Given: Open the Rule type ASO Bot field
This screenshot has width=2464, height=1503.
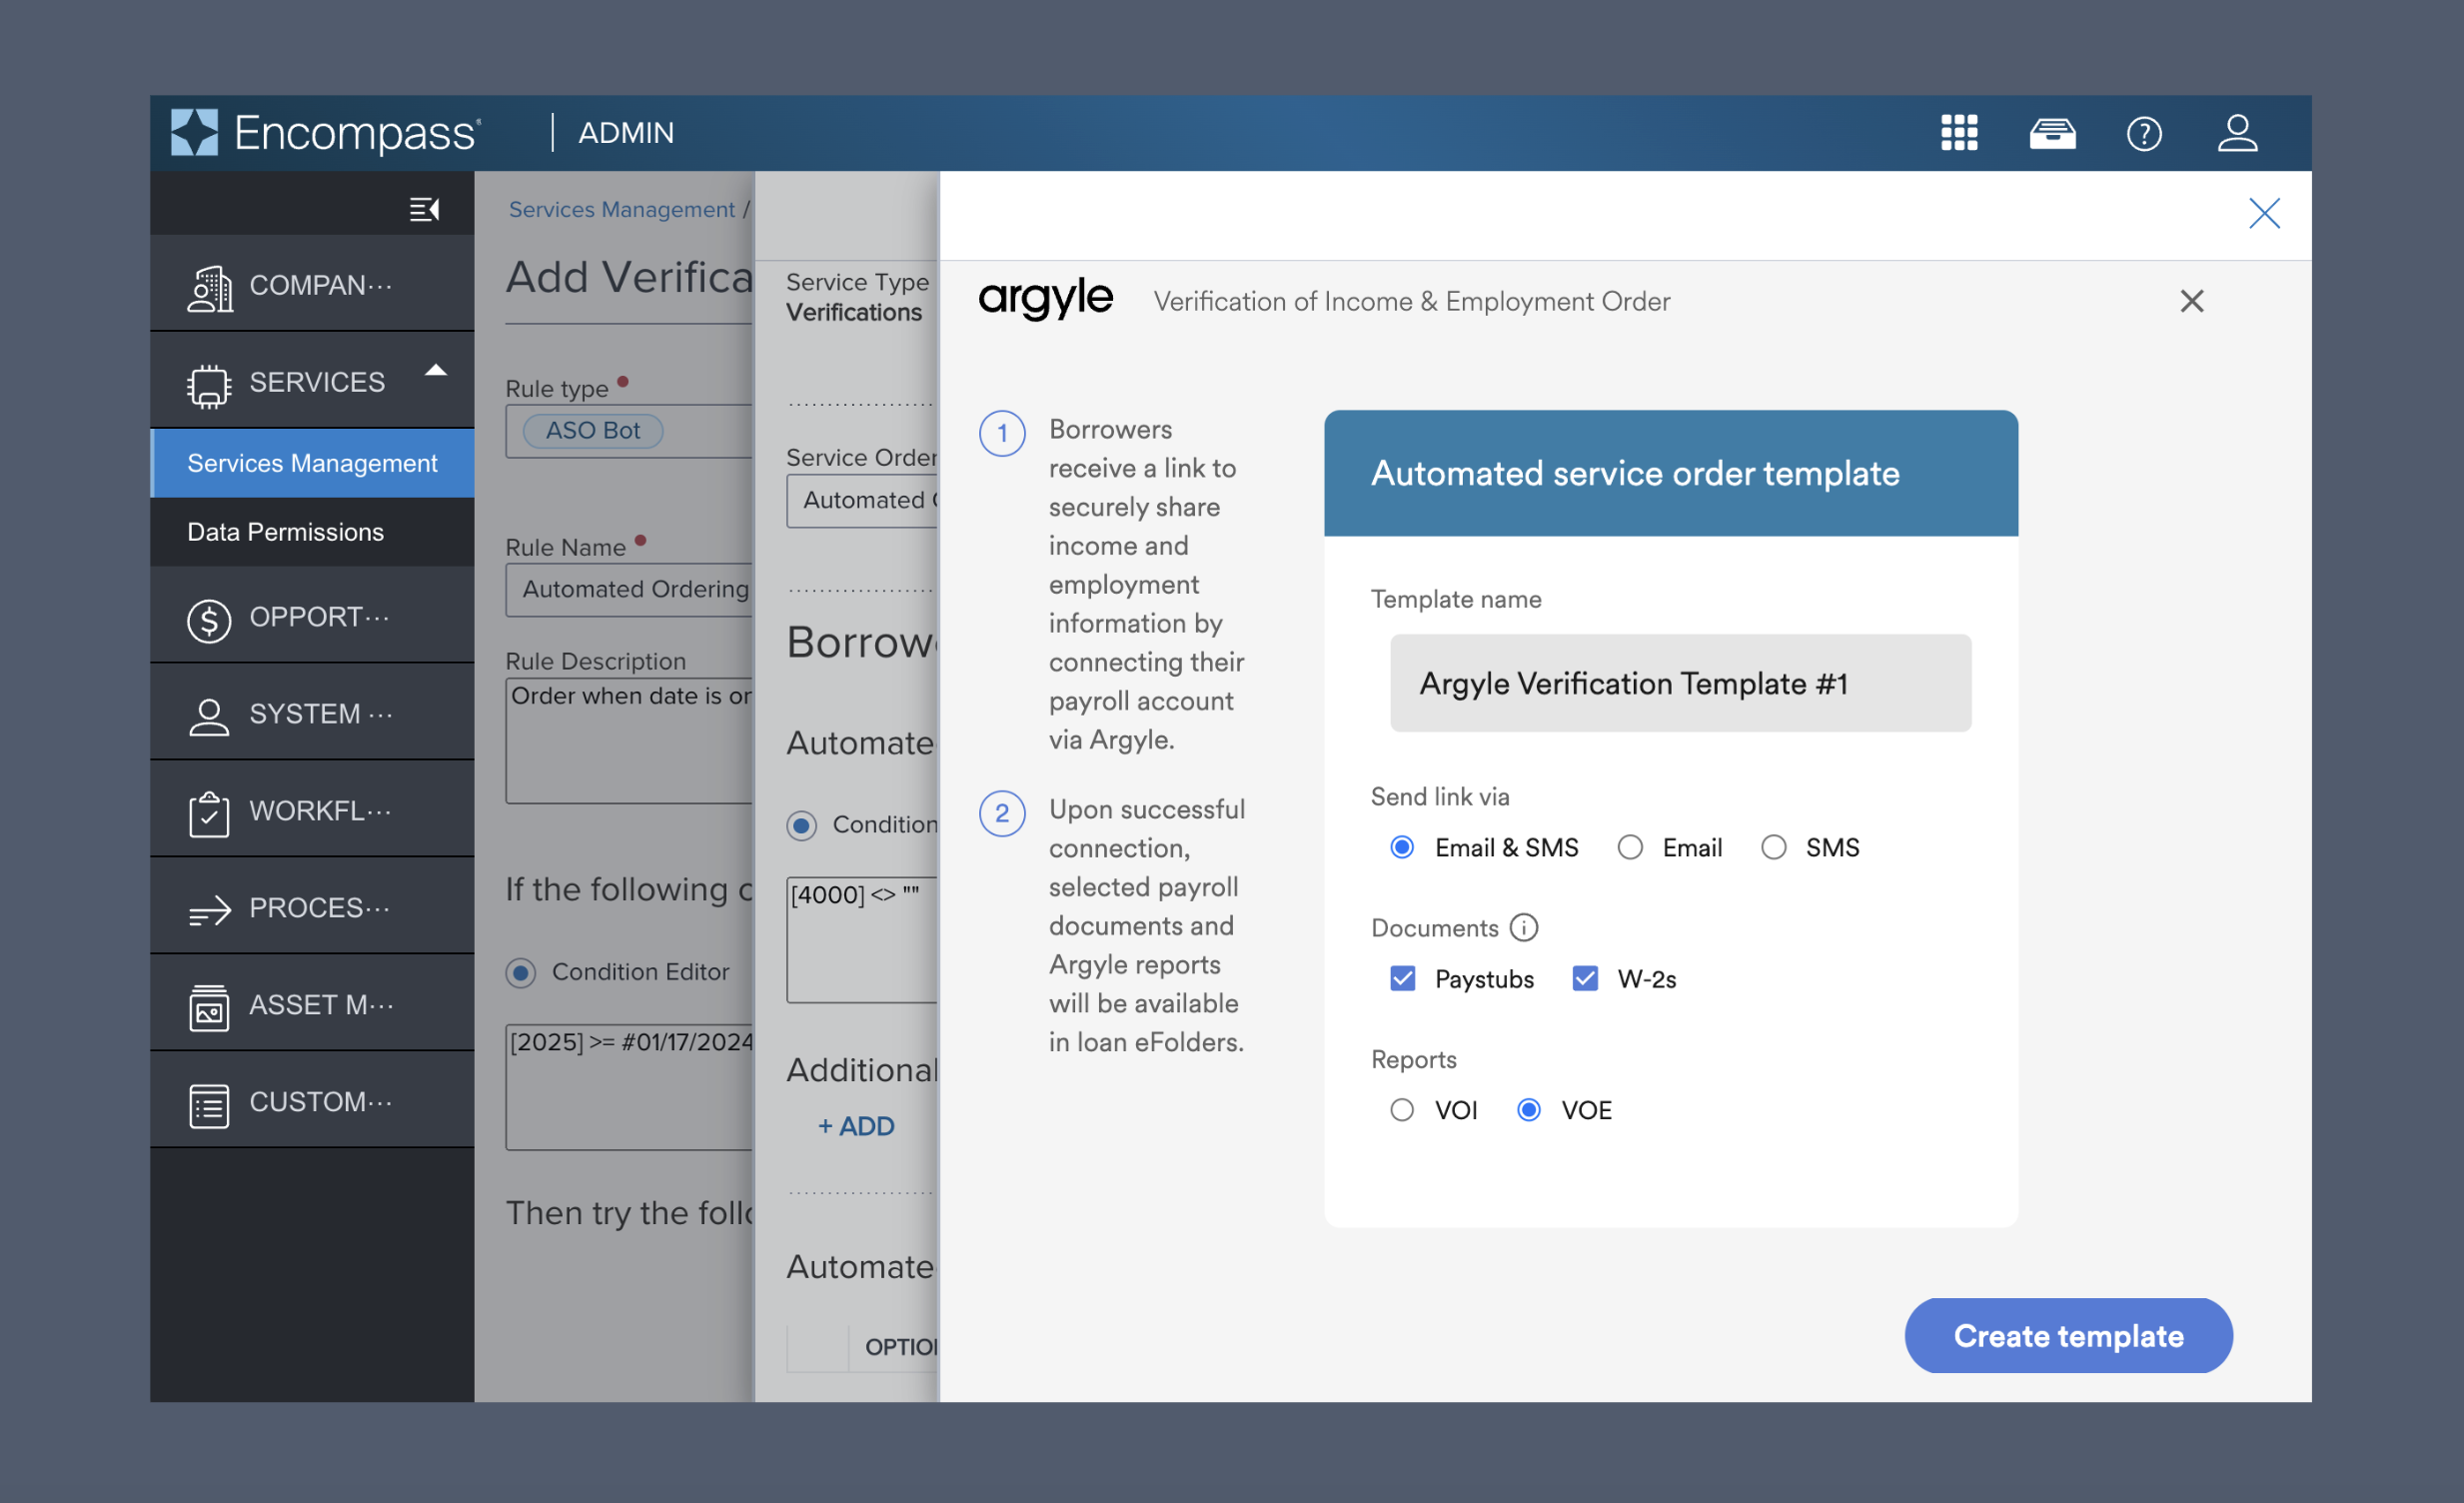Looking at the screenshot, I should click(x=629, y=430).
